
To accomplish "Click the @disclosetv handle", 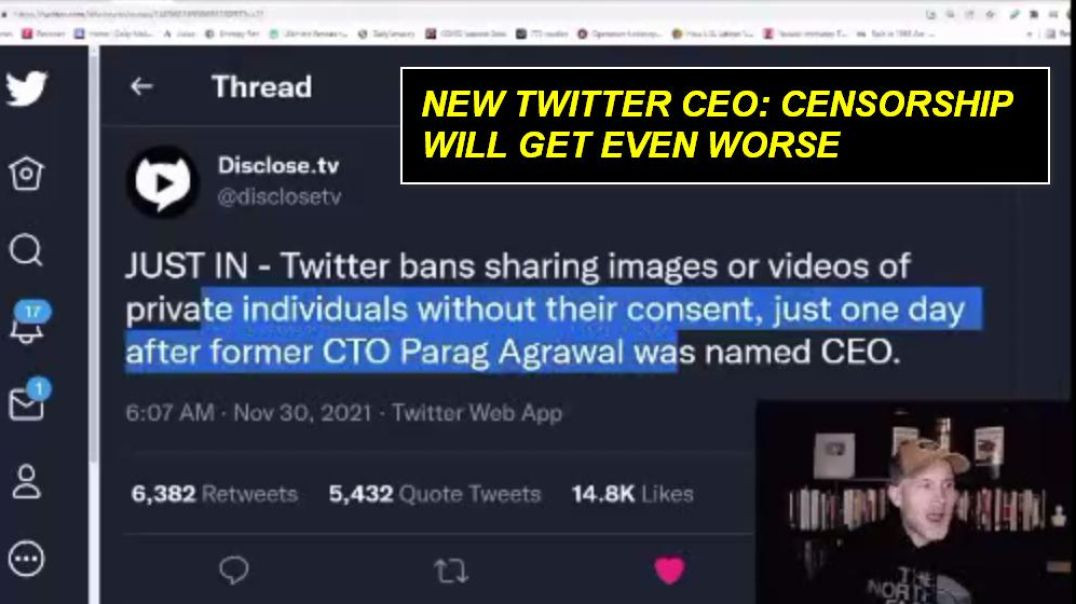I will click(279, 197).
